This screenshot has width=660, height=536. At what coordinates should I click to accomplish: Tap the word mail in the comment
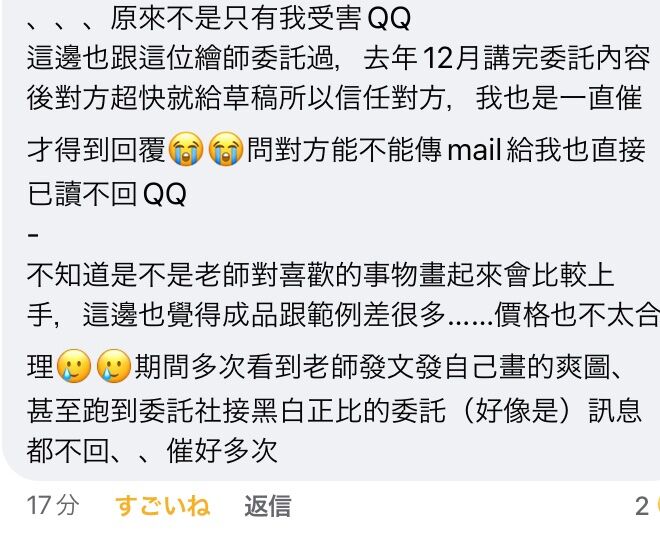(474, 150)
